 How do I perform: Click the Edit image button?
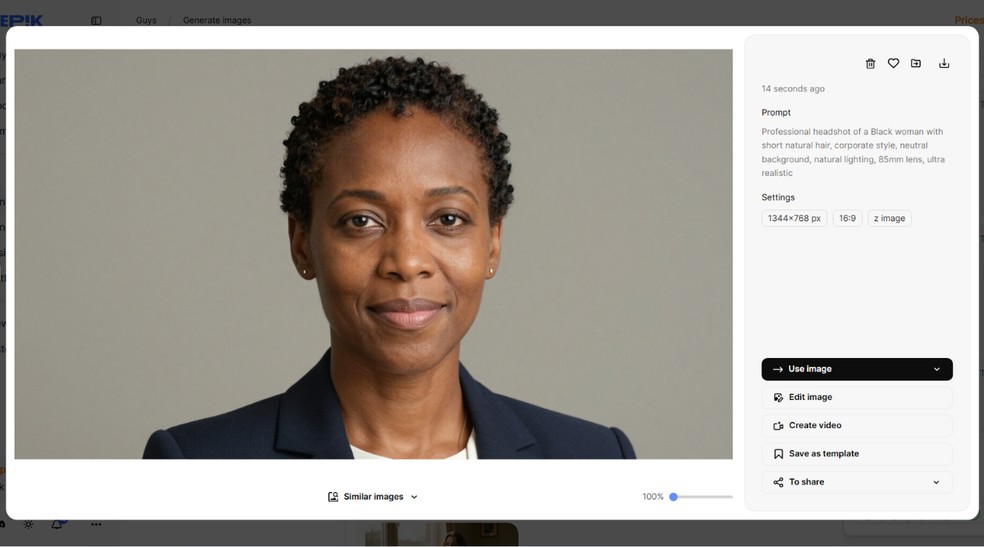coord(857,397)
